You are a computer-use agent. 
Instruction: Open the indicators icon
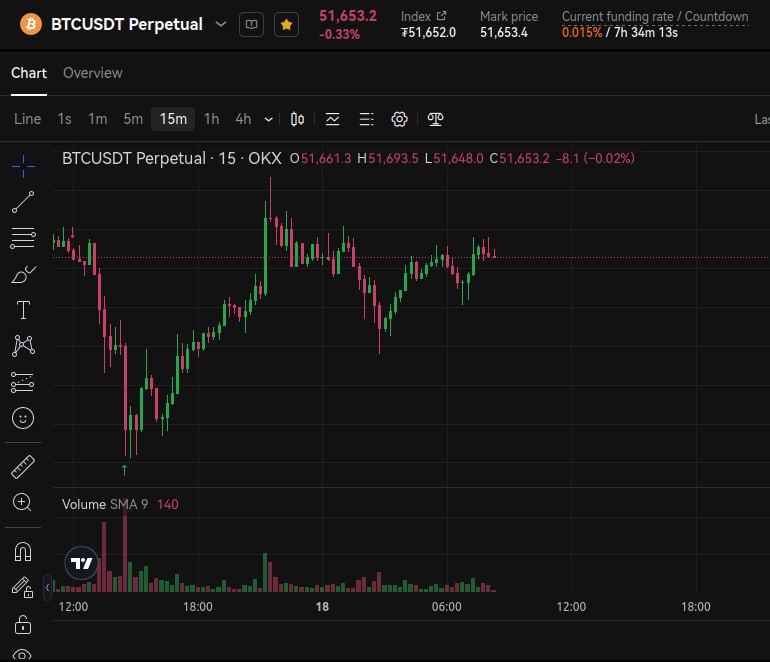click(x=332, y=119)
